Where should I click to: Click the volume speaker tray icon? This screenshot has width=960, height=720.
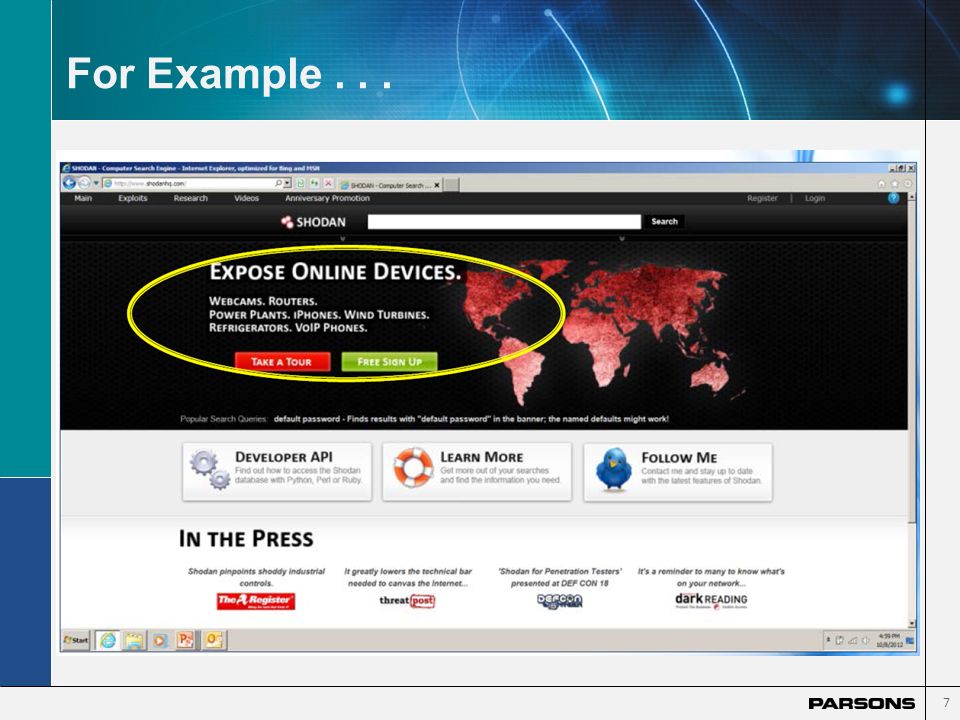[x=866, y=640]
